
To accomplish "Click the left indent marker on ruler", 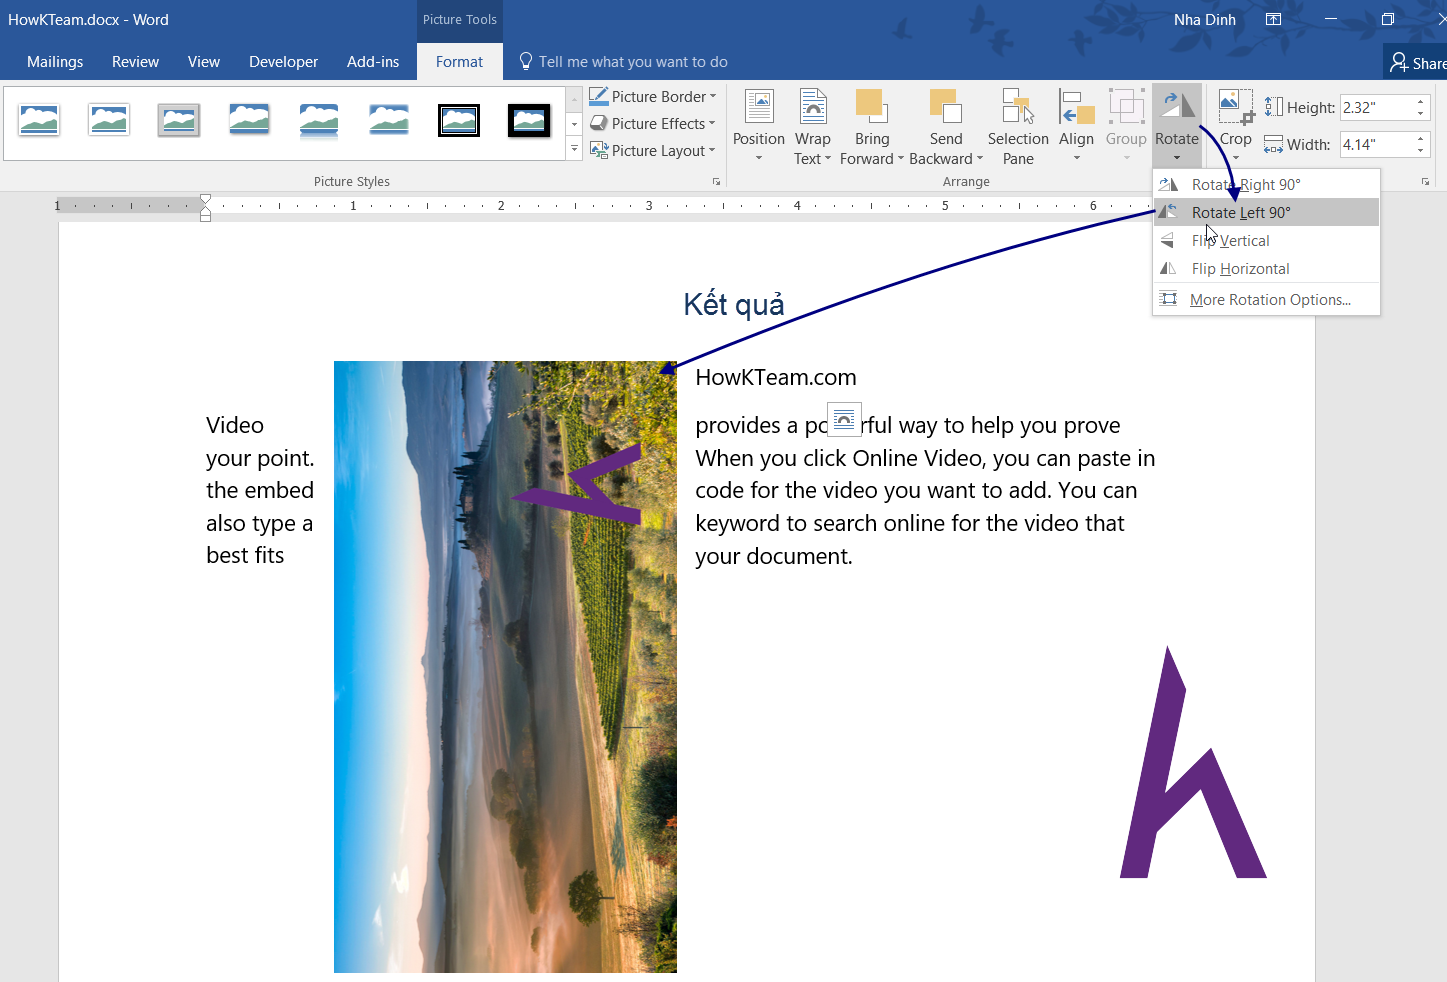I will [205, 215].
